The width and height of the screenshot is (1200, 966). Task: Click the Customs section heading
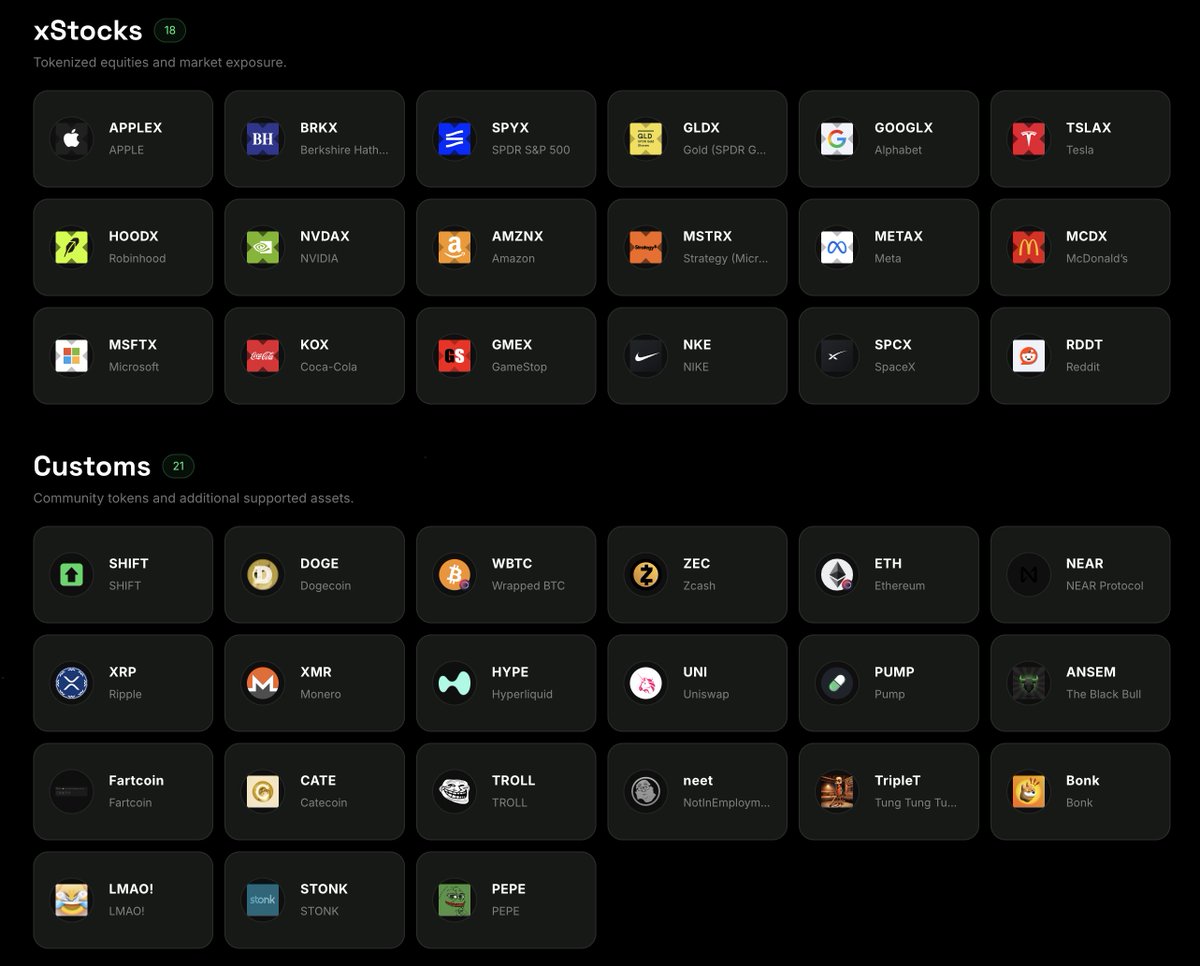tap(92, 466)
